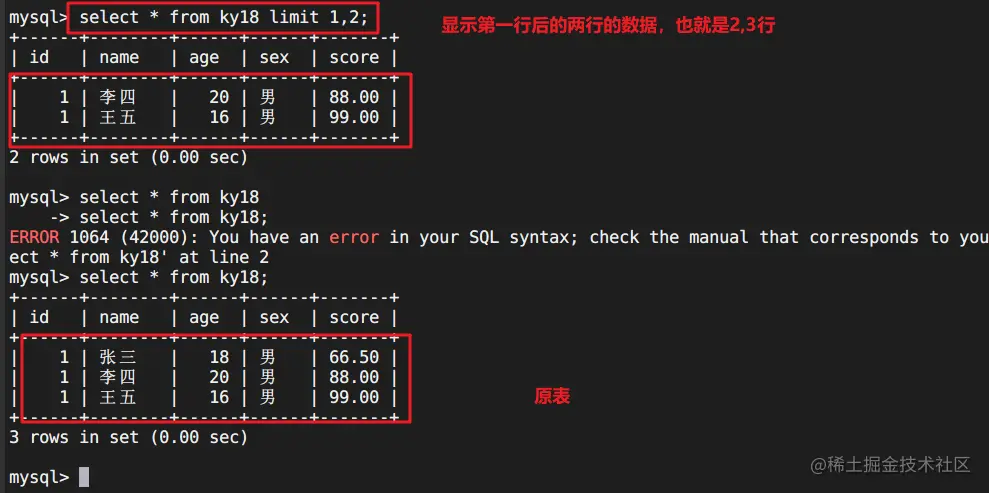Image resolution: width=989 pixels, height=493 pixels.
Task: Click the name cell '张三'
Action: (117, 357)
